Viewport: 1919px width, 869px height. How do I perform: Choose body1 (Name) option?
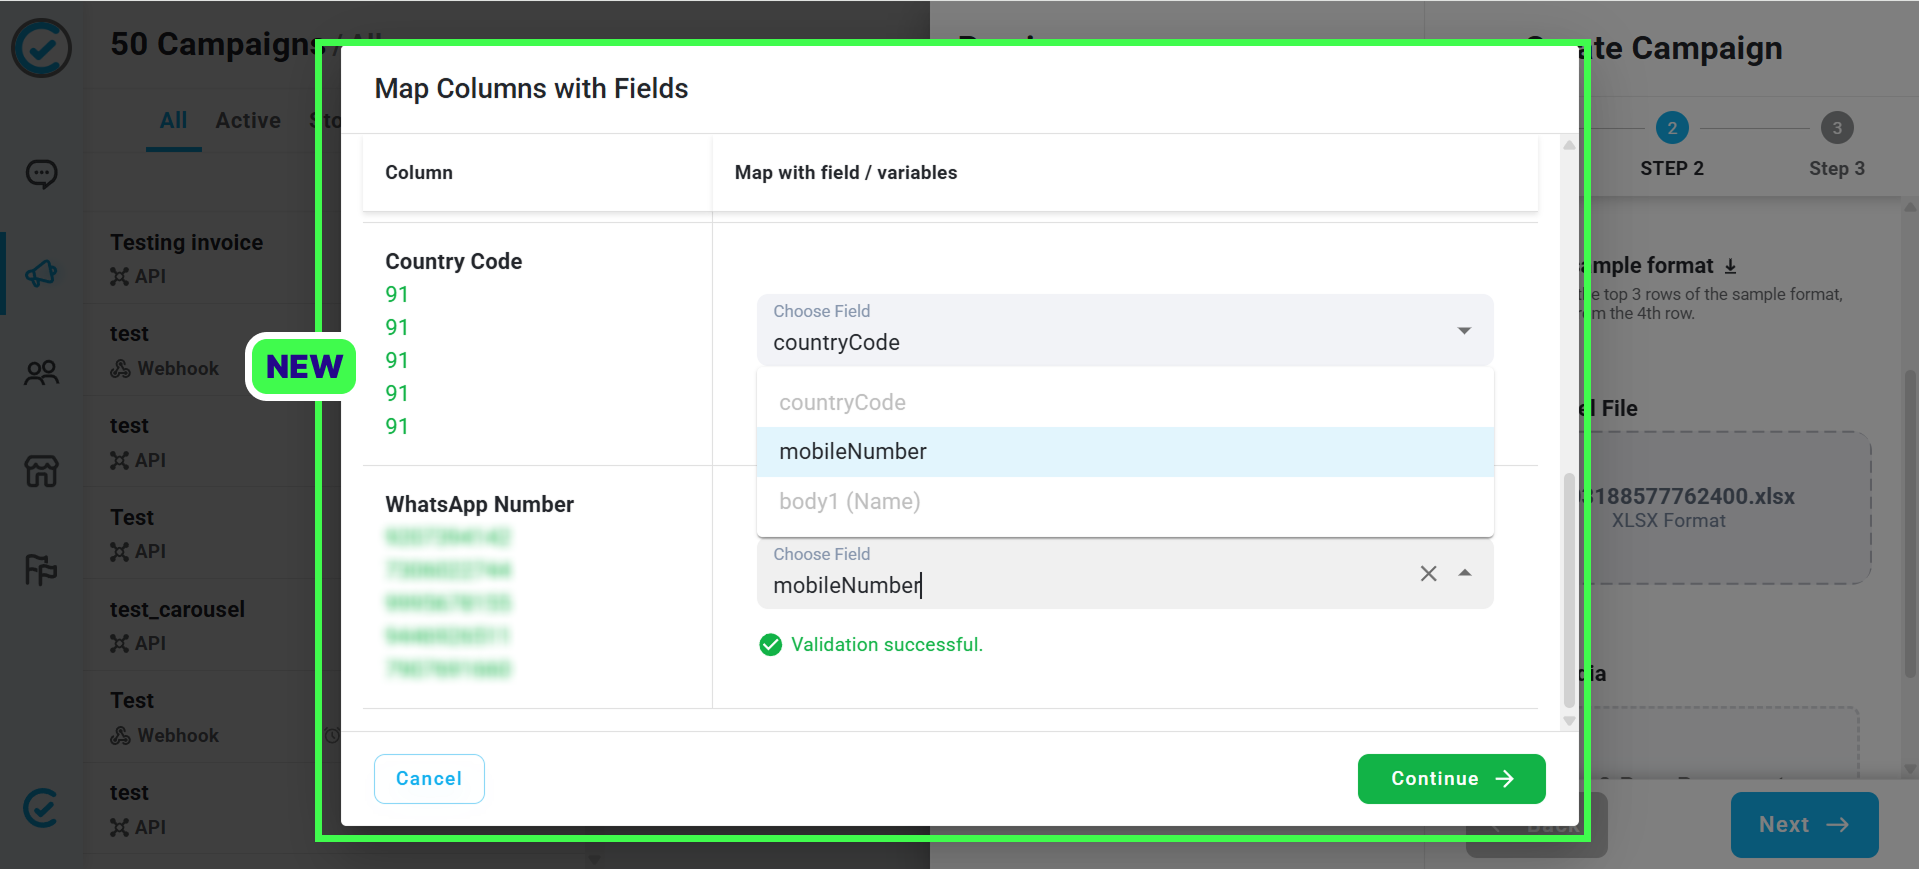[1125, 501]
